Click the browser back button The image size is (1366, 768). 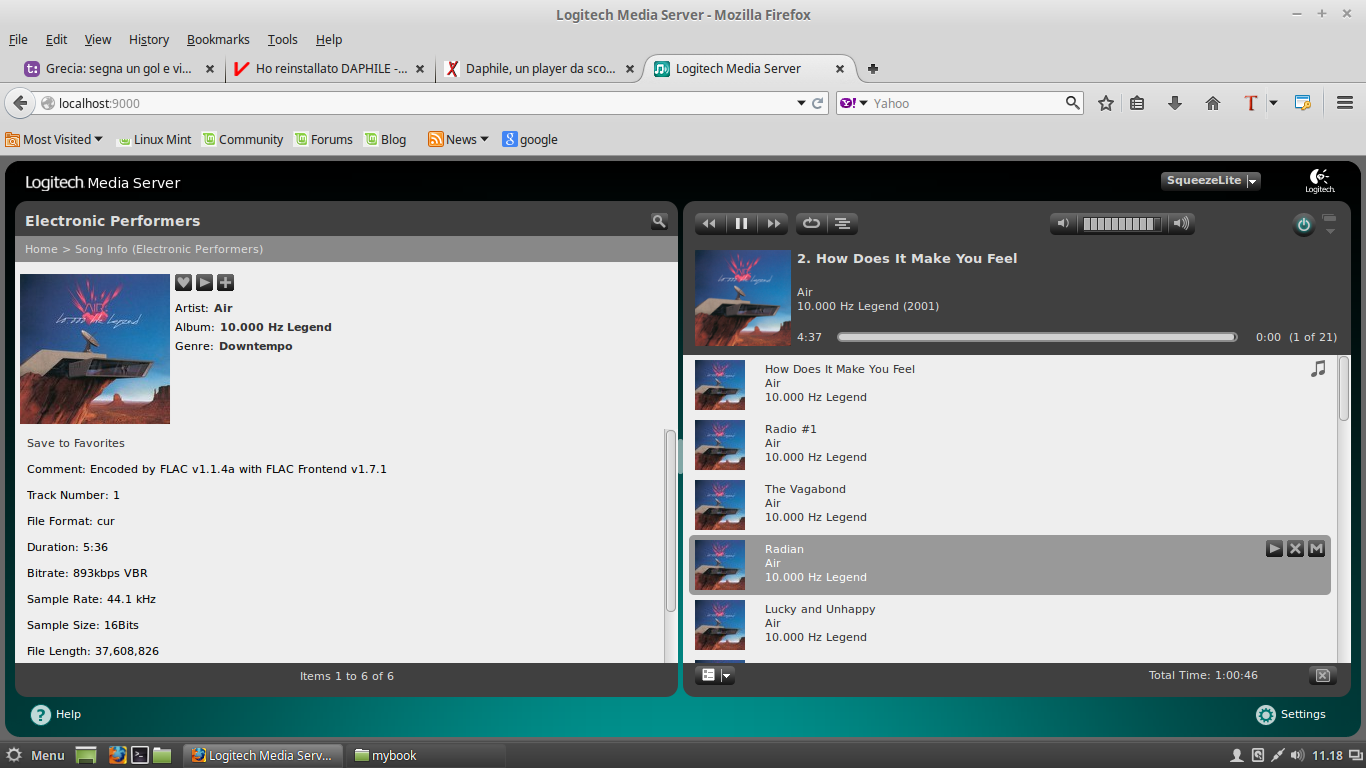point(20,103)
